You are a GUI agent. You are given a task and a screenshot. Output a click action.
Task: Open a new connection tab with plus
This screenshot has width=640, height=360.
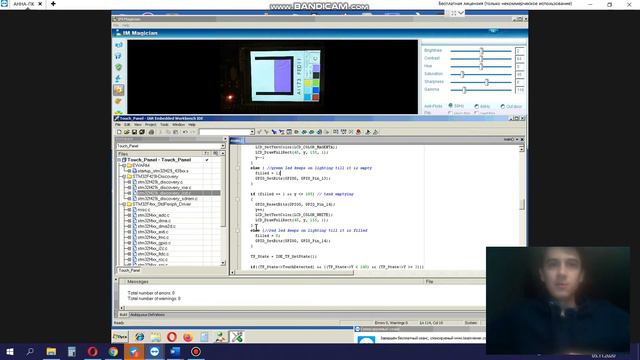[53, 4]
